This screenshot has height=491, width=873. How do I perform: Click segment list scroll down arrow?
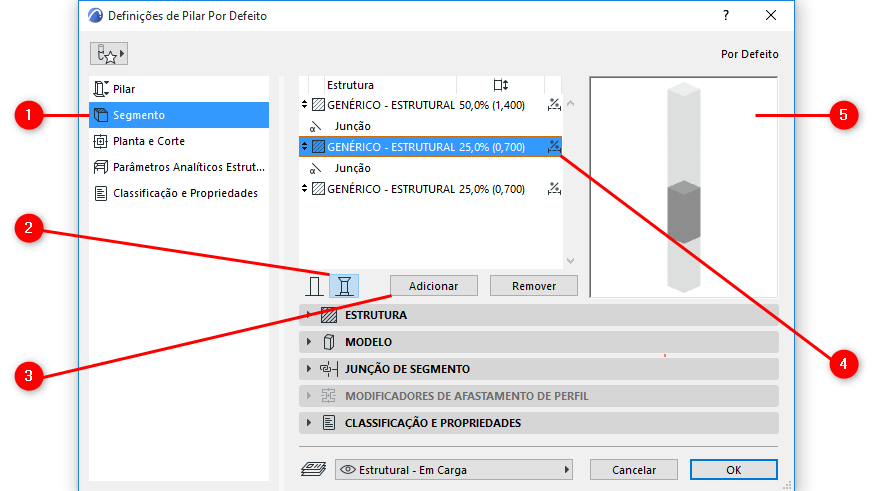pyautogui.click(x=571, y=261)
